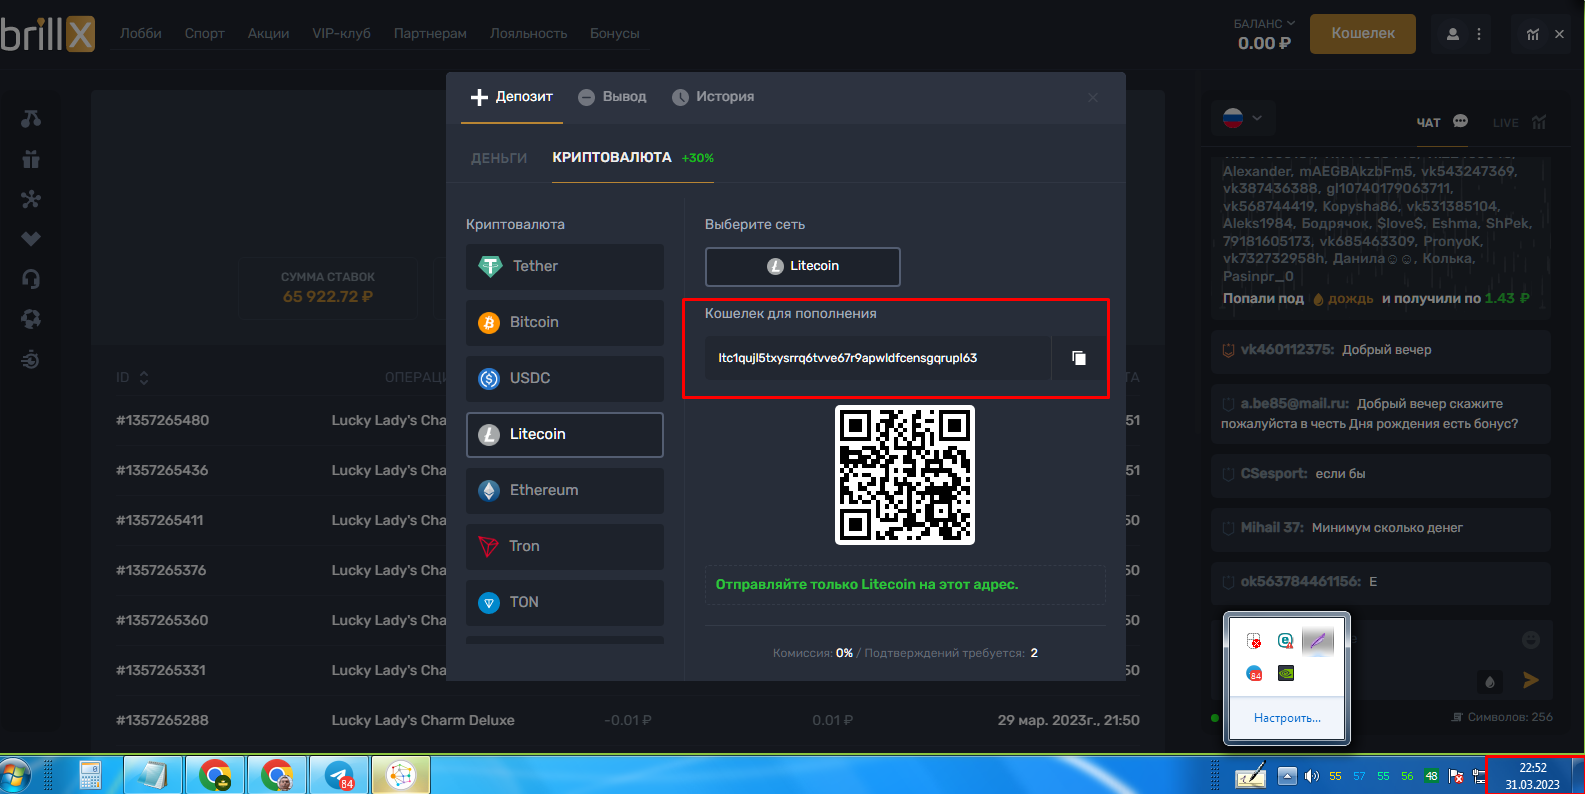Open Спорт in top navigation
1585x794 pixels.
204,33
